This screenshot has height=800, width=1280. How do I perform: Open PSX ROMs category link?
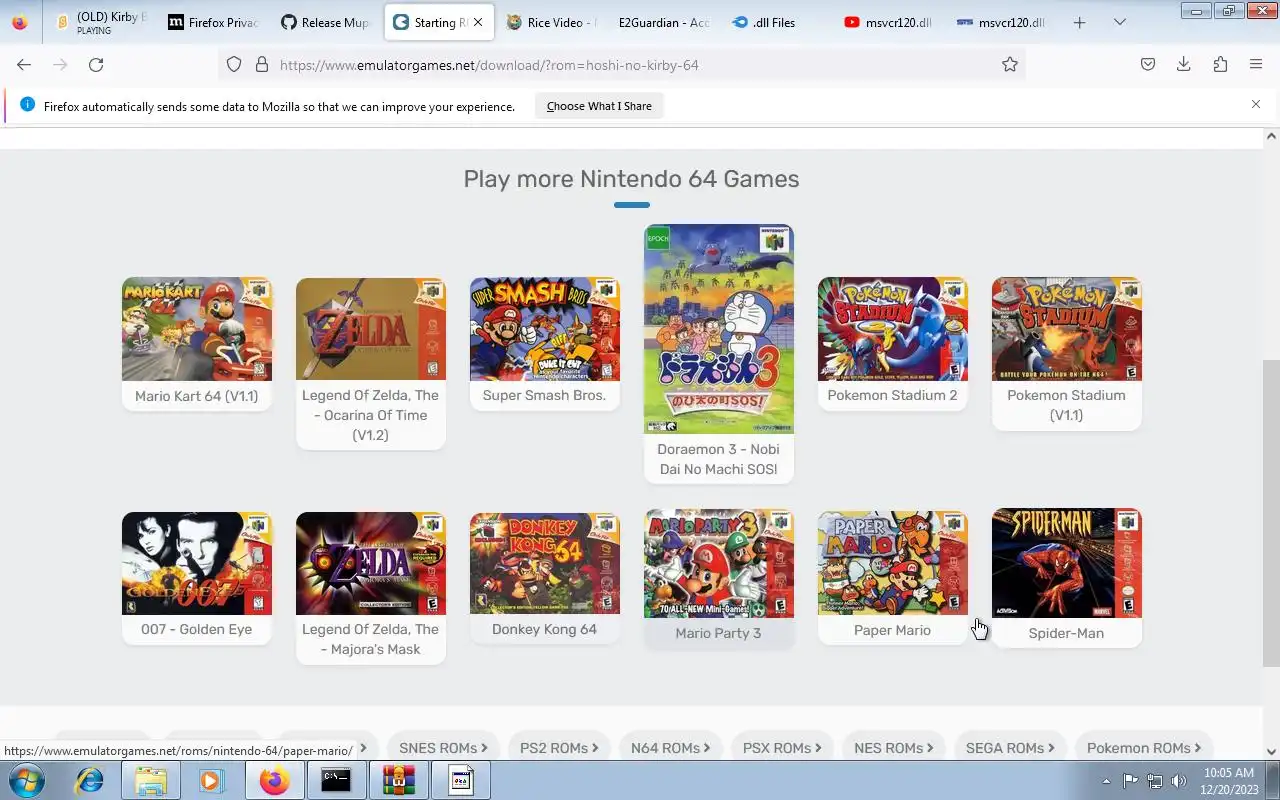(782, 747)
